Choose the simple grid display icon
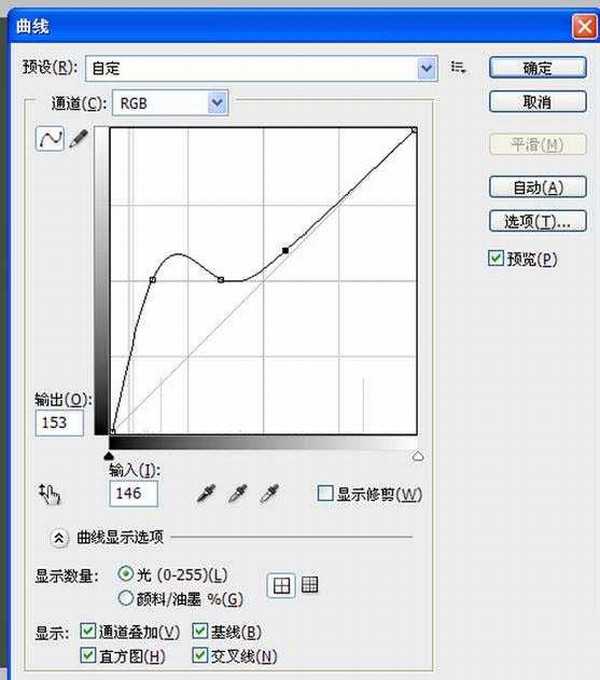600x680 pixels. coord(282,587)
